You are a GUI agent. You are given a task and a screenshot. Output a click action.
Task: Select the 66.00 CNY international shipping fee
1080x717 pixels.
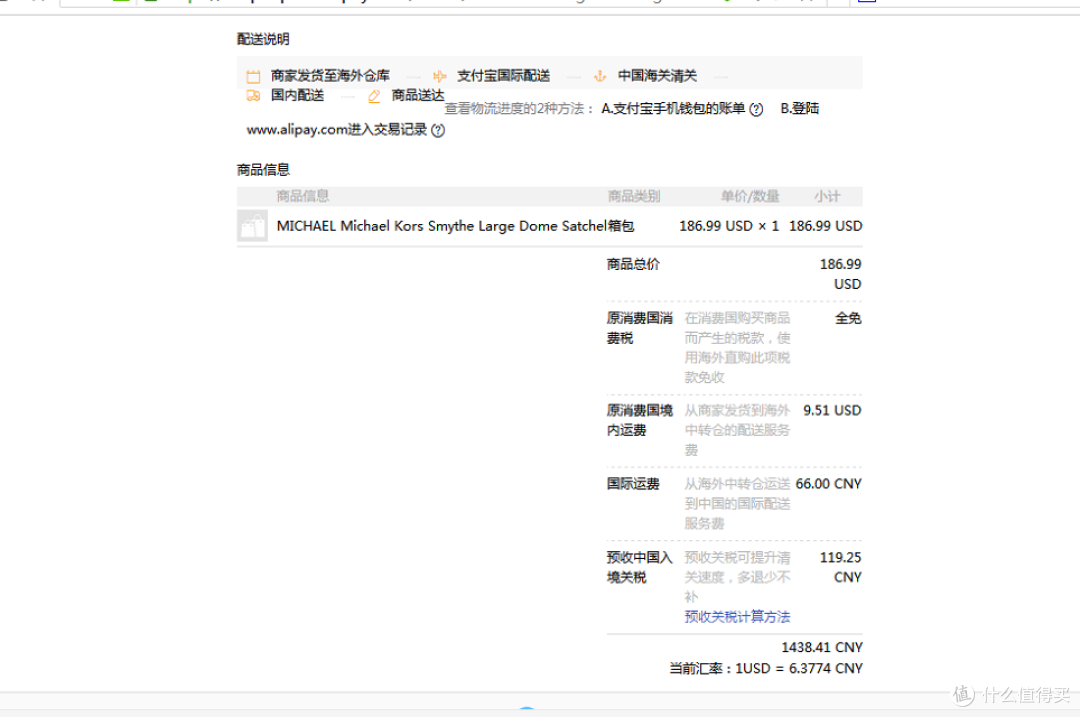tap(829, 484)
